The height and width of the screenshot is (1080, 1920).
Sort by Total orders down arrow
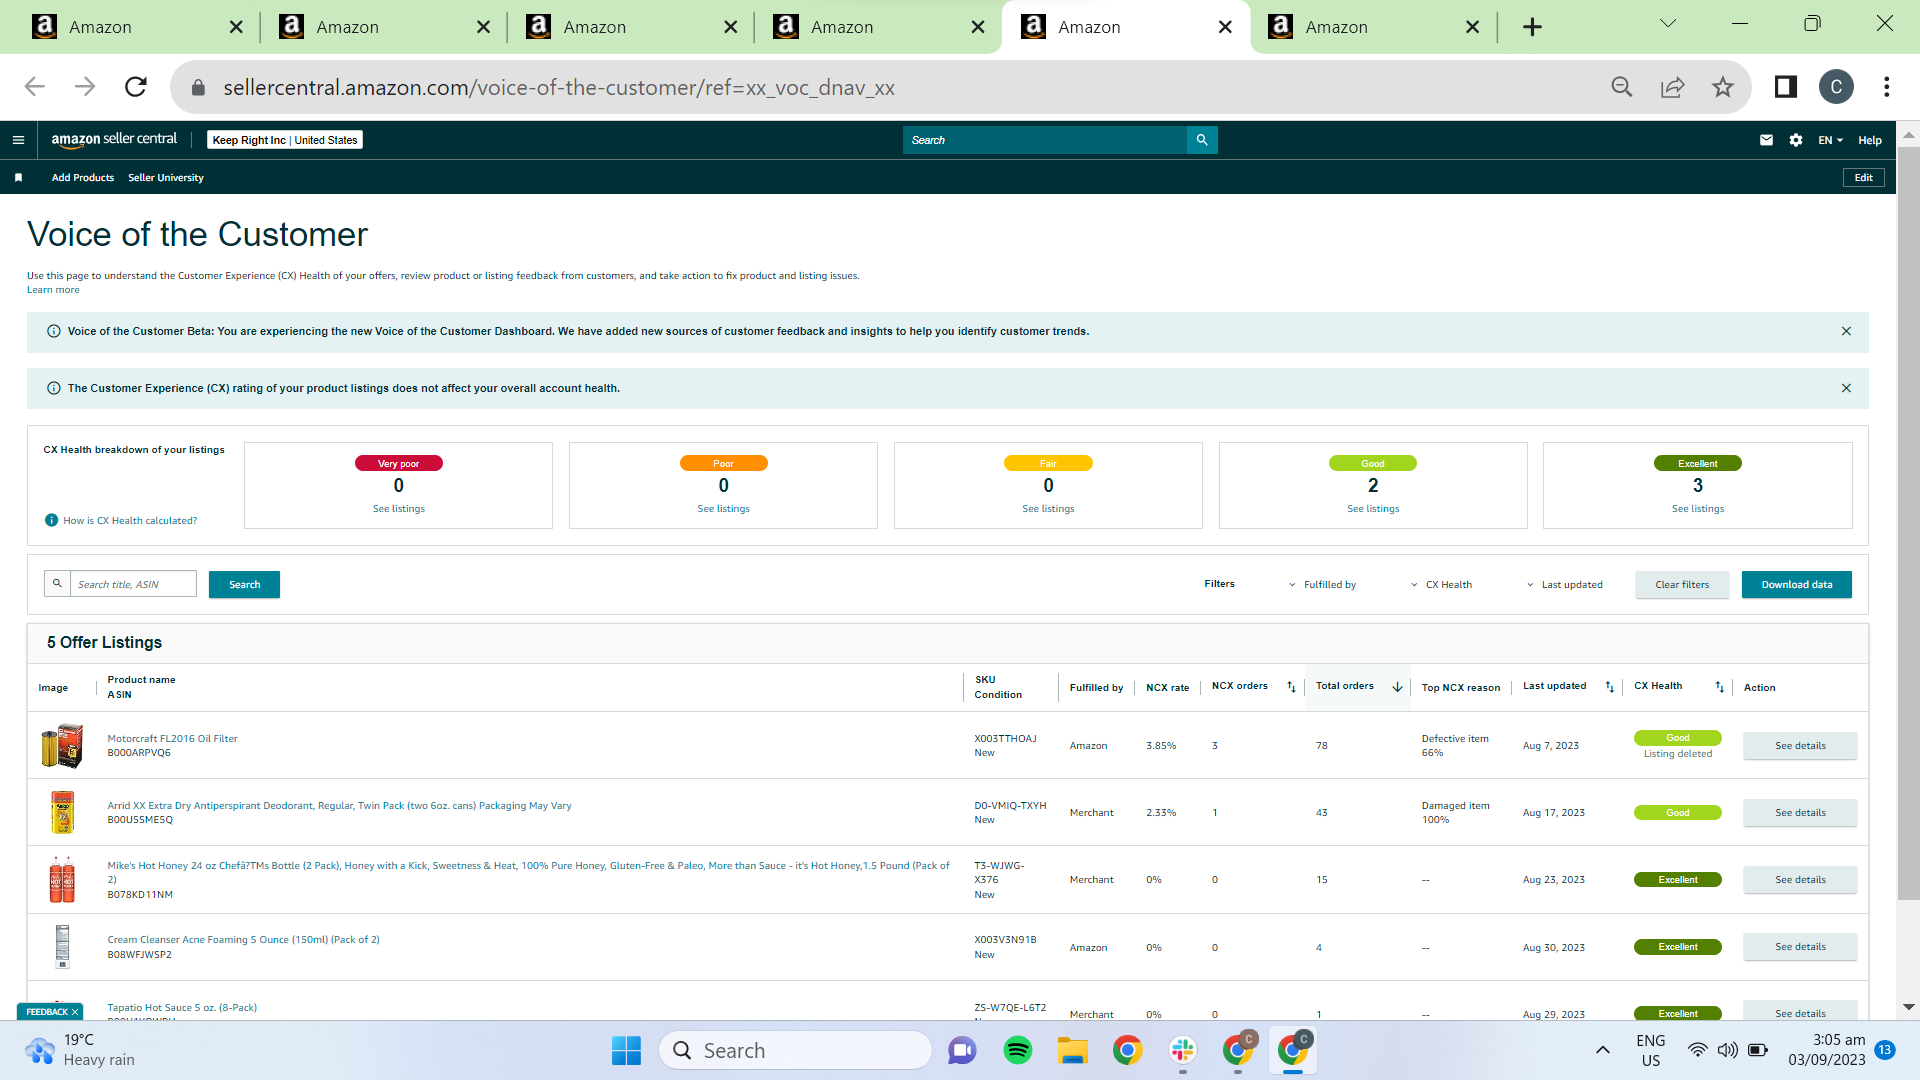pos(1397,687)
